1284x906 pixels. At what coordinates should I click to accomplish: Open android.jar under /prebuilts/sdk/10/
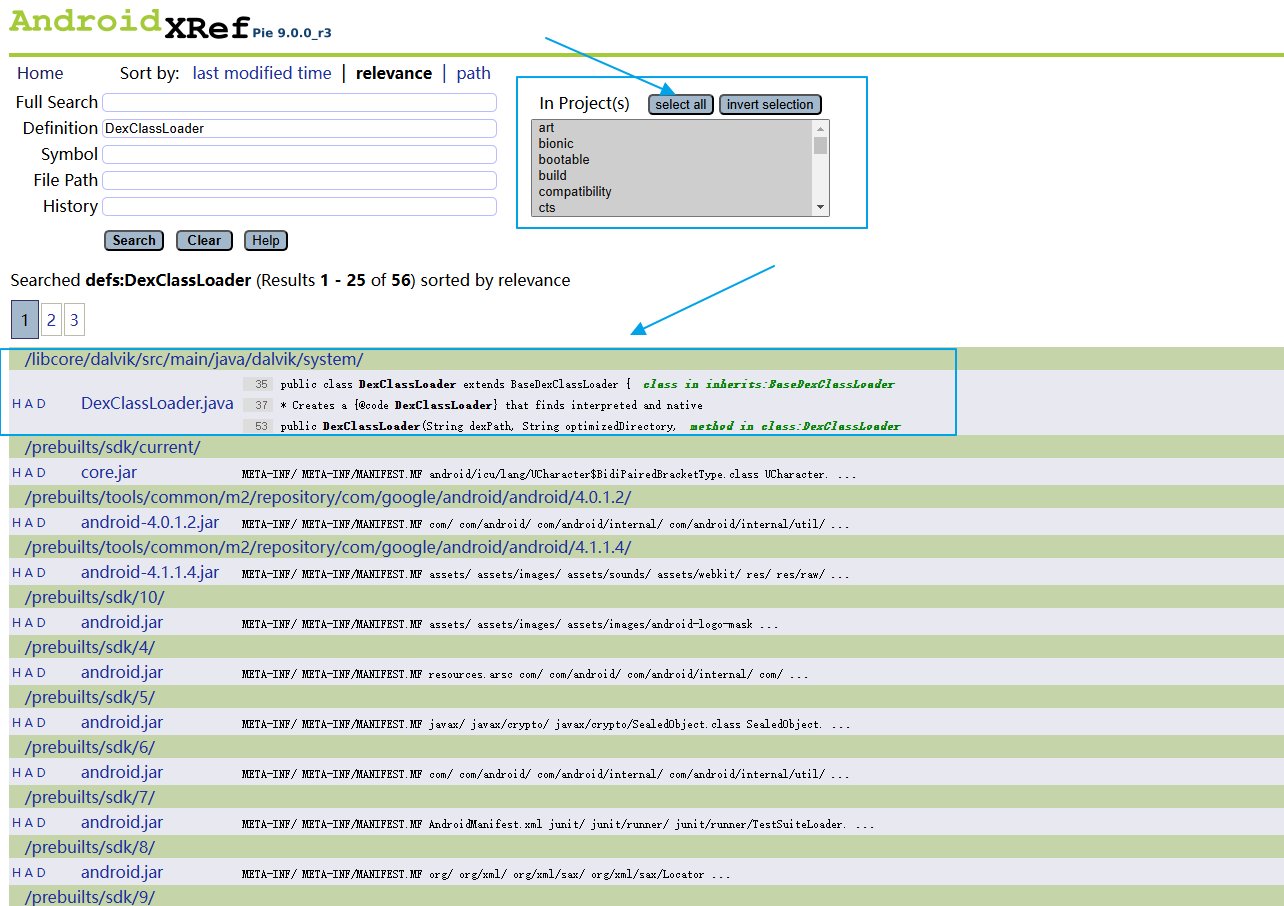click(122, 622)
